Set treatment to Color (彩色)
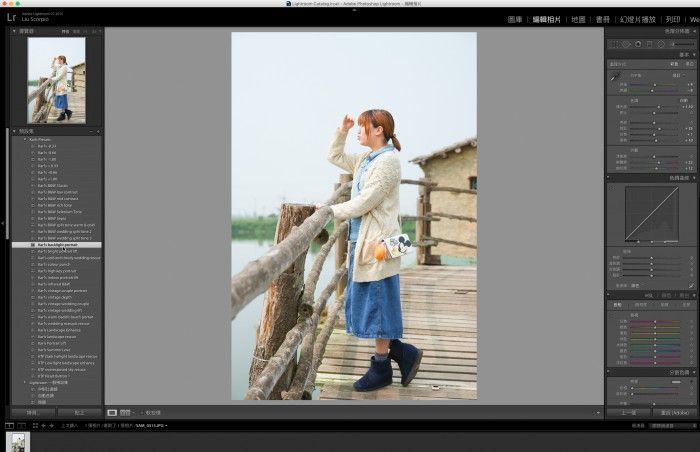 tap(674, 64)
